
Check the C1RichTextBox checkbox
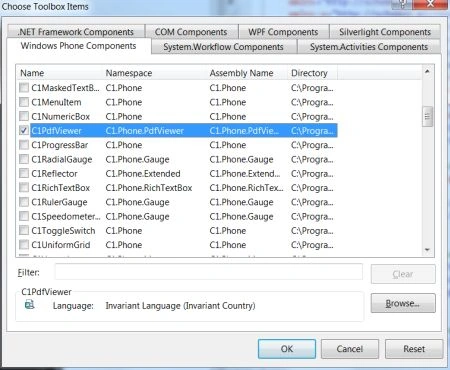(24, 188)
